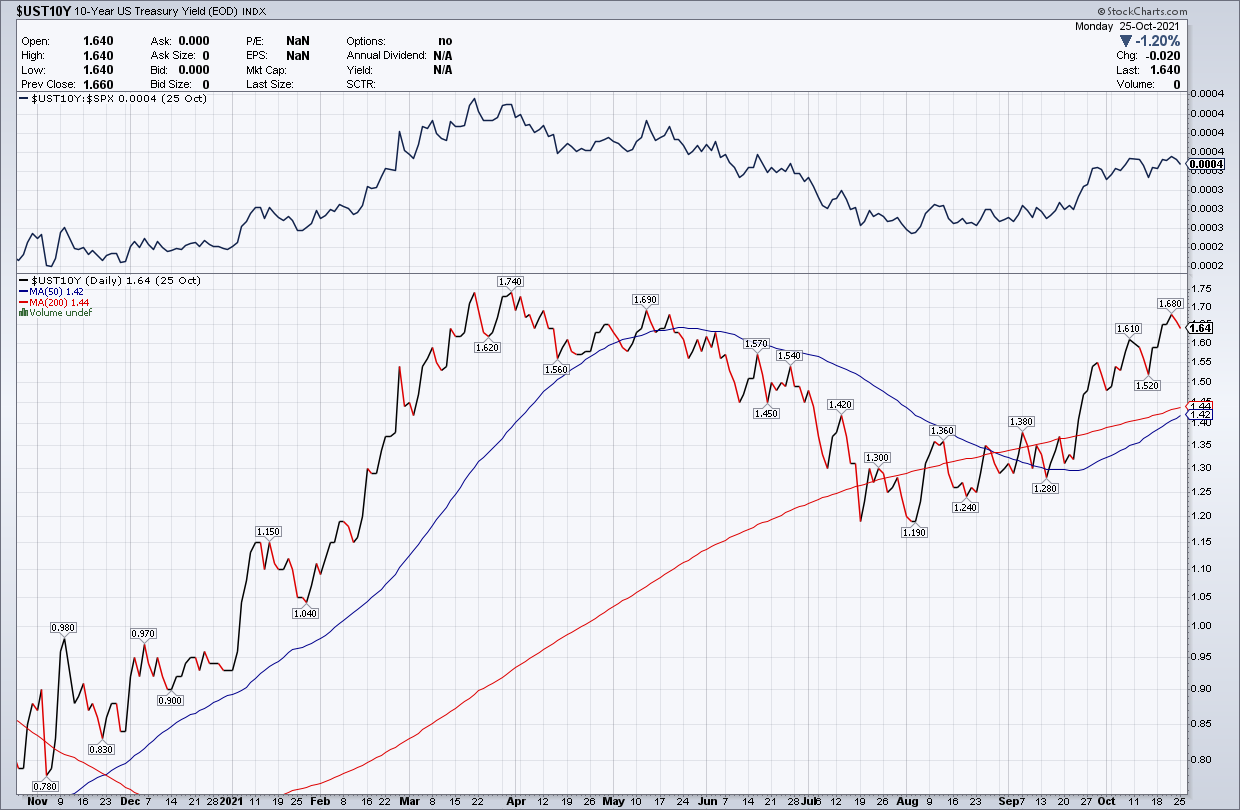This screenshot has width=1240, height=810.
Task: Click the 2021 year label on x-axis
Action: [230, 800]
